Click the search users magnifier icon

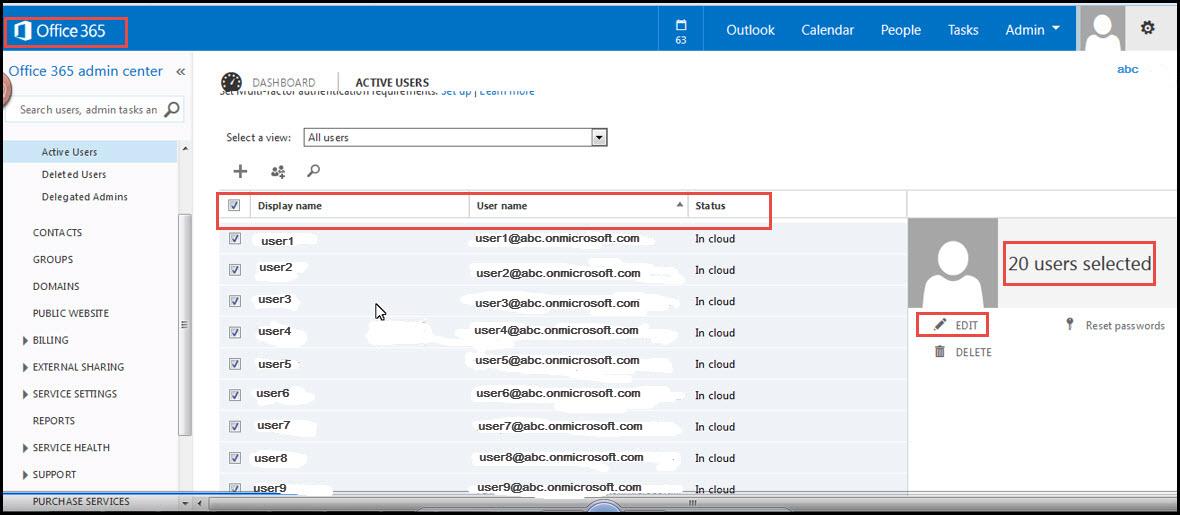(314, 171)
